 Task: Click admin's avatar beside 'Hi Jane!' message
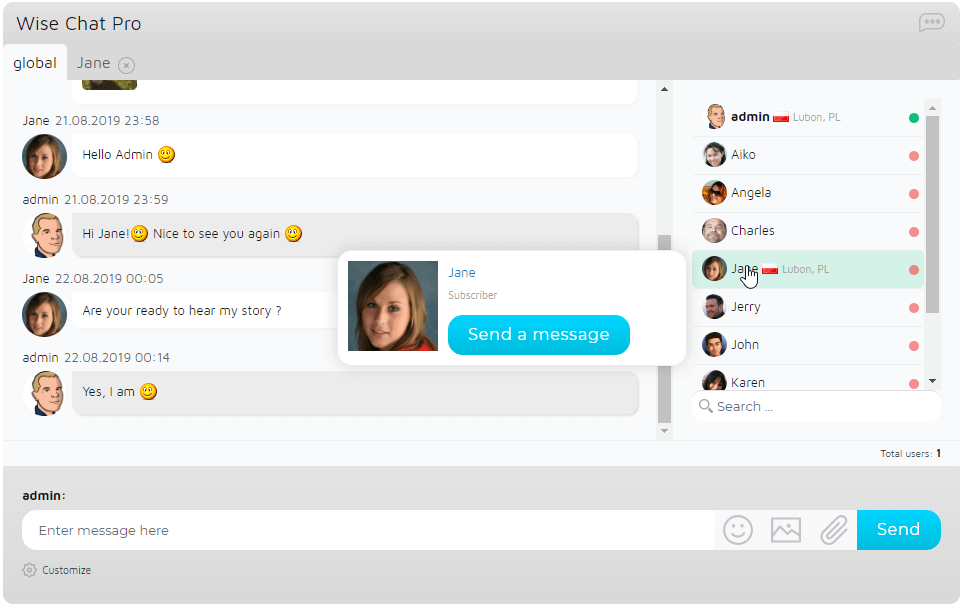point(47,235)
